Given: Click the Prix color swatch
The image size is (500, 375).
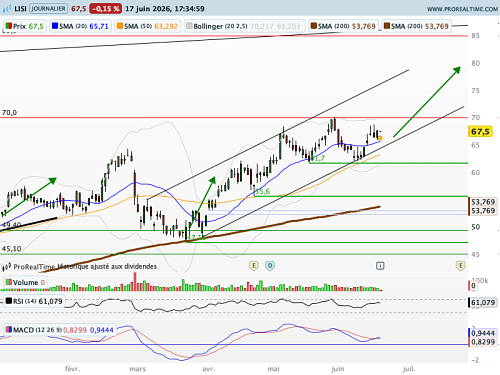Looking at the screenshot, I should click(9, 26).
